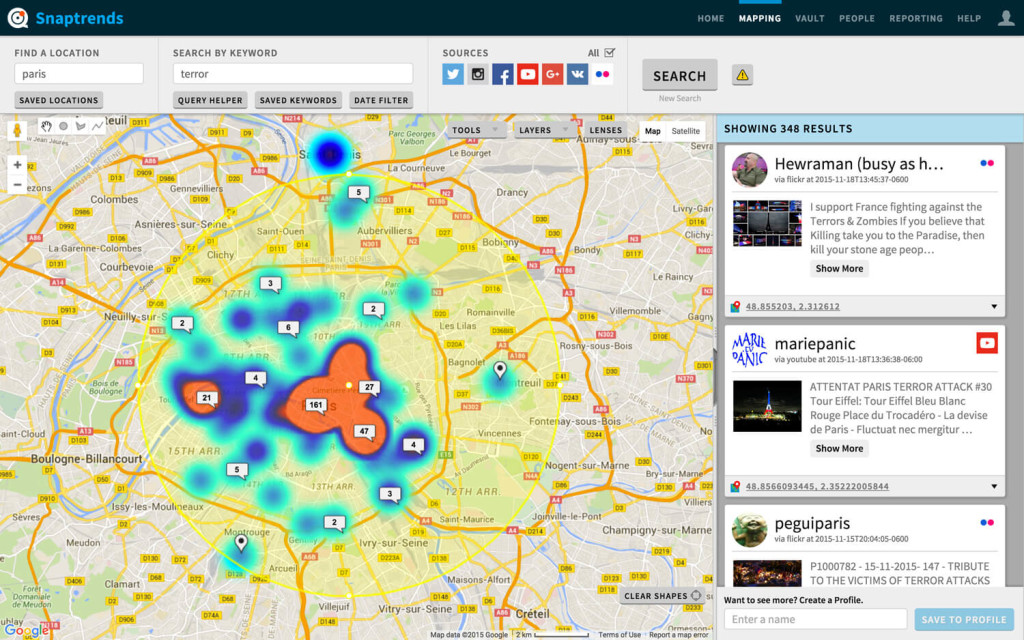Zoom in on the map

18,165
